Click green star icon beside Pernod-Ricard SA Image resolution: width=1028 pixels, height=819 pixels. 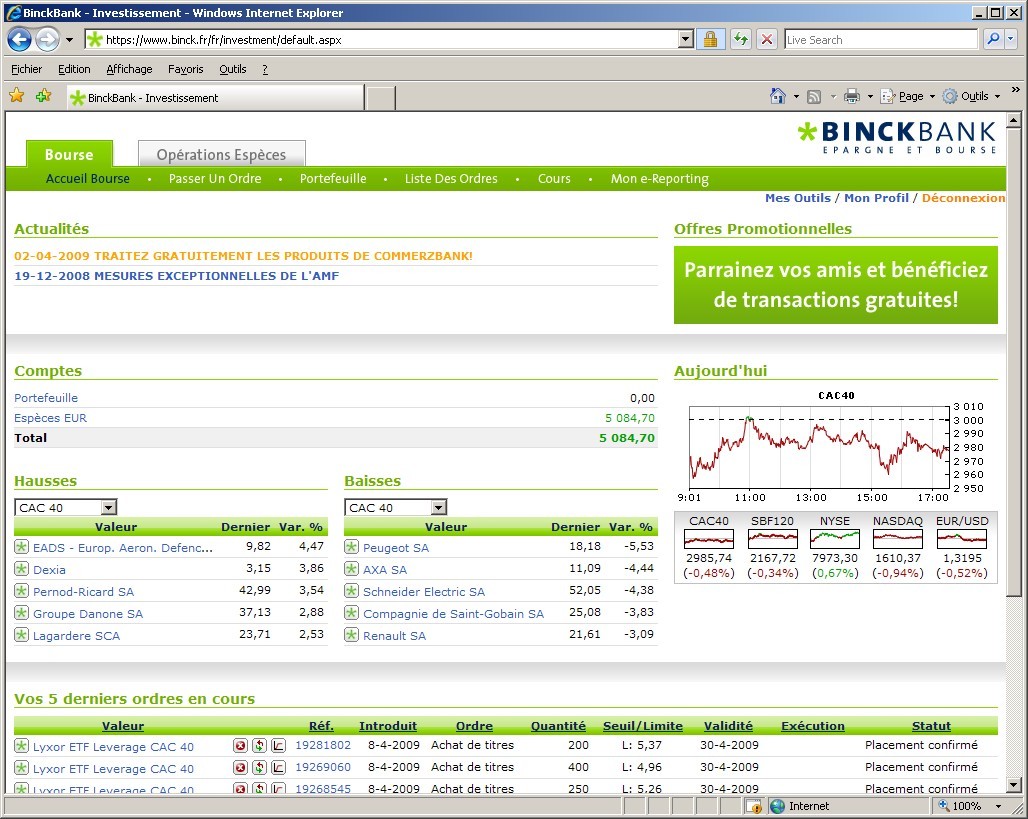[22, 591]
